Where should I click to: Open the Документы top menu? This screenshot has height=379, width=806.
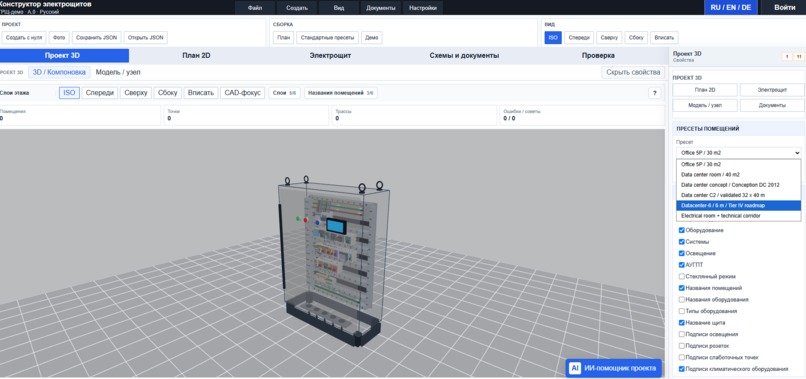[x=381, y=8]
